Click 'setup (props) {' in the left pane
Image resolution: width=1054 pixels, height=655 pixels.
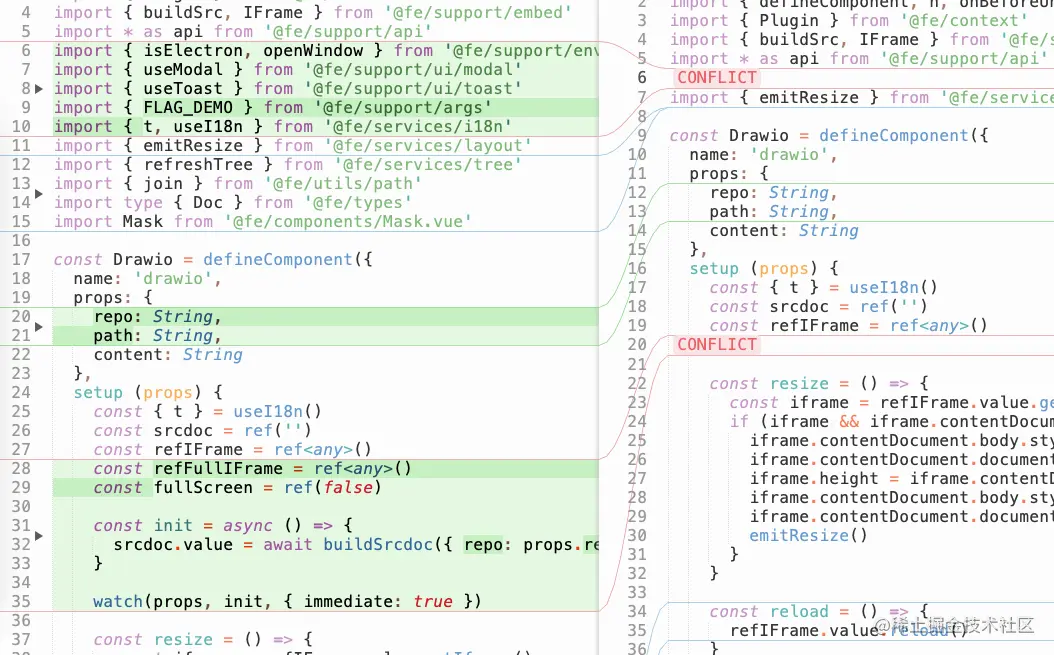[x=147, y=393]
